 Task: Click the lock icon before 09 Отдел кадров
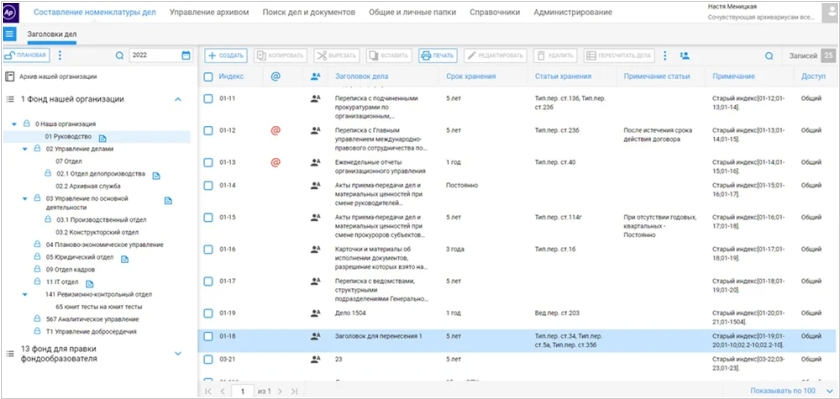point(37,269)
